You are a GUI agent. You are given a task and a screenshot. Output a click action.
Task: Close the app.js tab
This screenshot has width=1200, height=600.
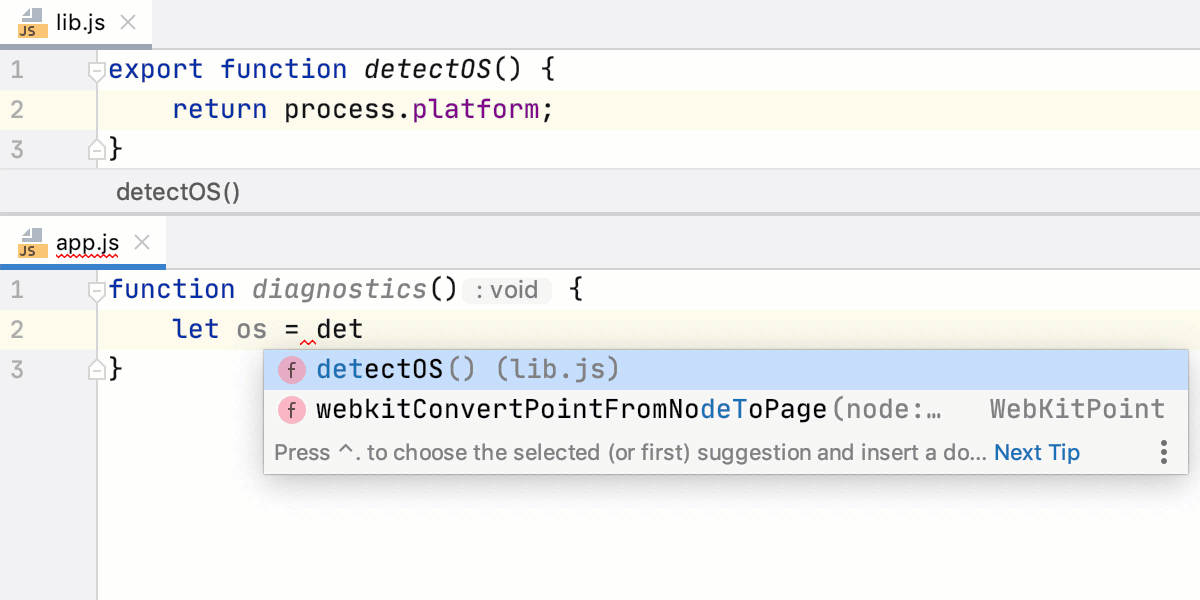pyautogui.click(x=142, y=241)
